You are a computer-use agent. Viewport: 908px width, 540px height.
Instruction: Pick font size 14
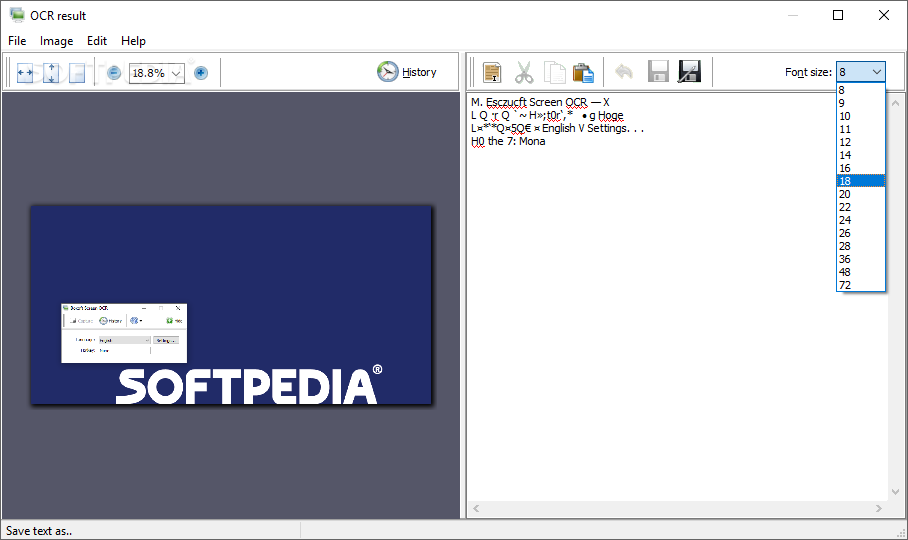[x=861, y=155]
